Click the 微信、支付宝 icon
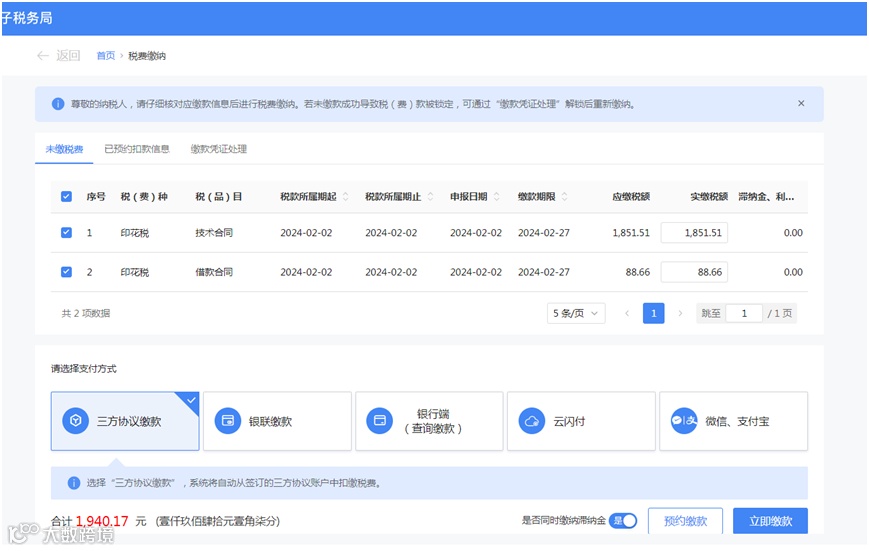 pyautogui.click(x=684, y=421)
